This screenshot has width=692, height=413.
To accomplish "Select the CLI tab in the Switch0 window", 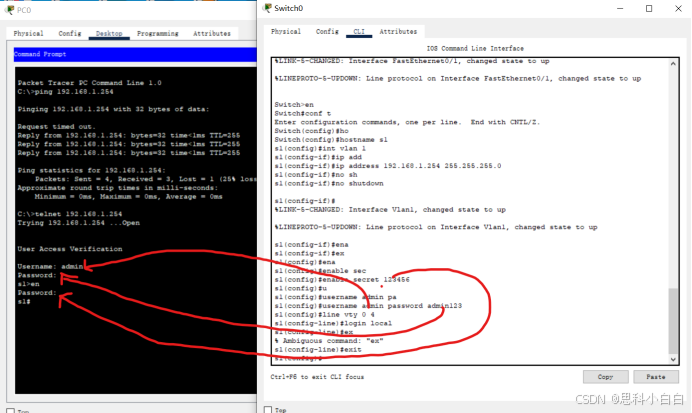I will click(359, 32).
